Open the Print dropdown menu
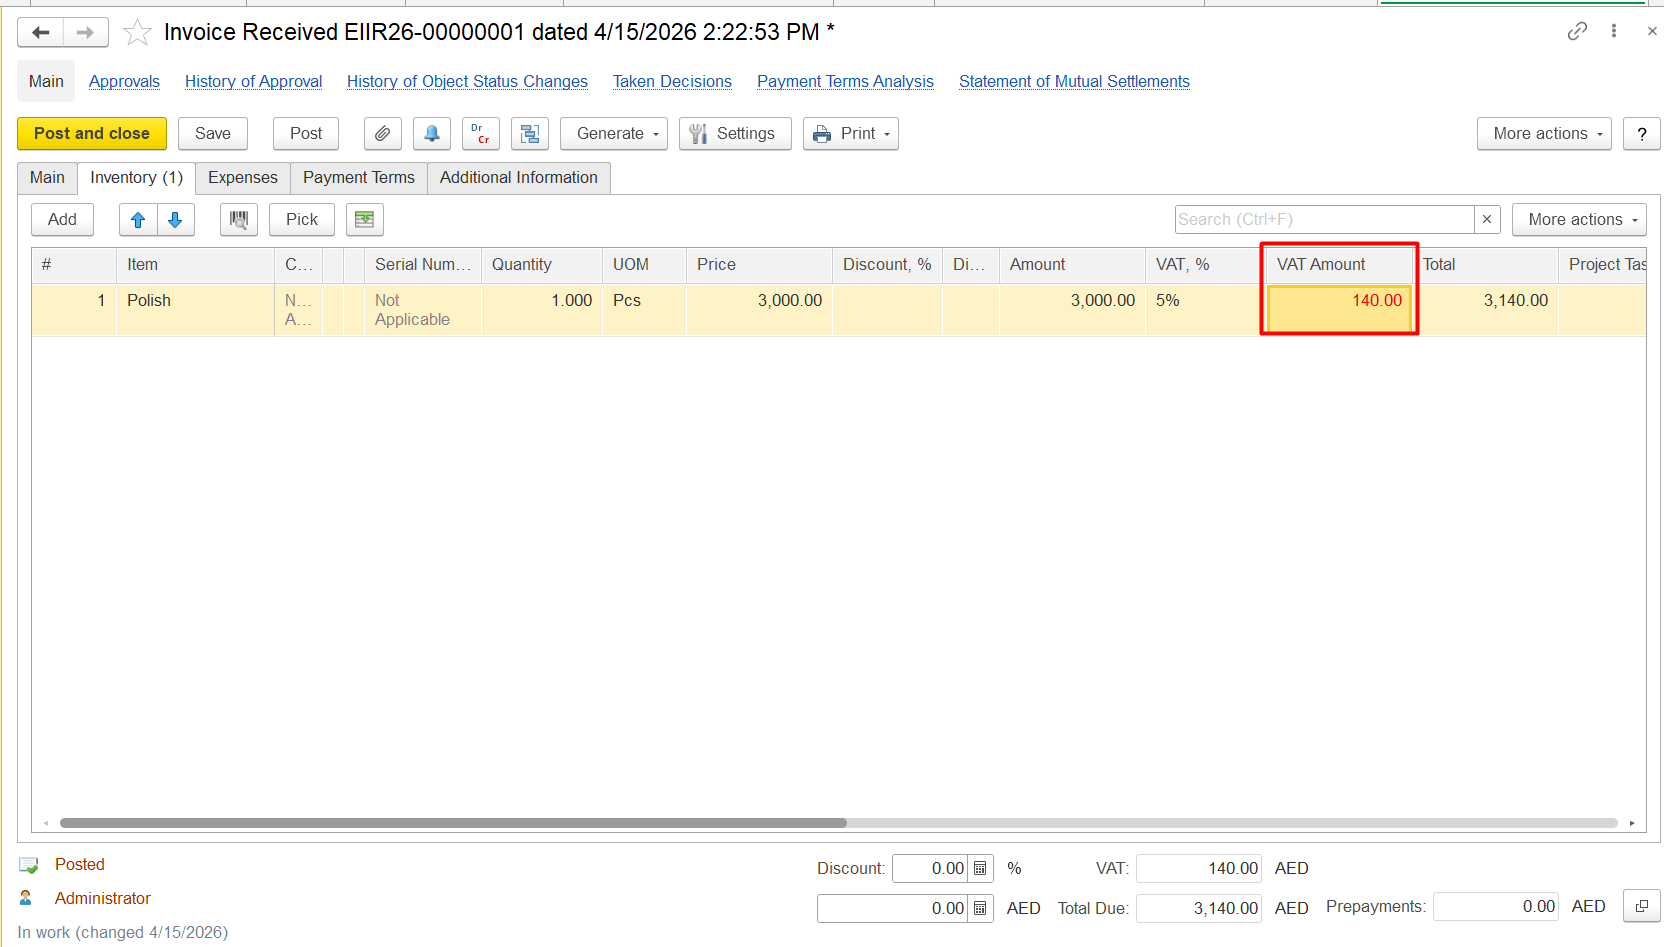Screen dimensions: 1664x947 (x=850, y=134)
